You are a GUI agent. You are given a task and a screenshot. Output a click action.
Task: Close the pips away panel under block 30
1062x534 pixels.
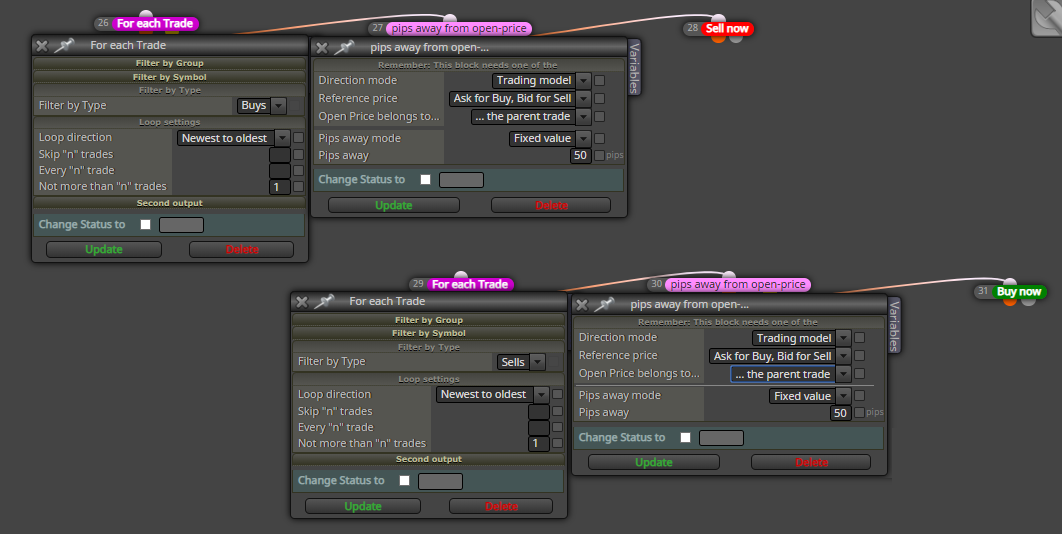tap(582, 305)
